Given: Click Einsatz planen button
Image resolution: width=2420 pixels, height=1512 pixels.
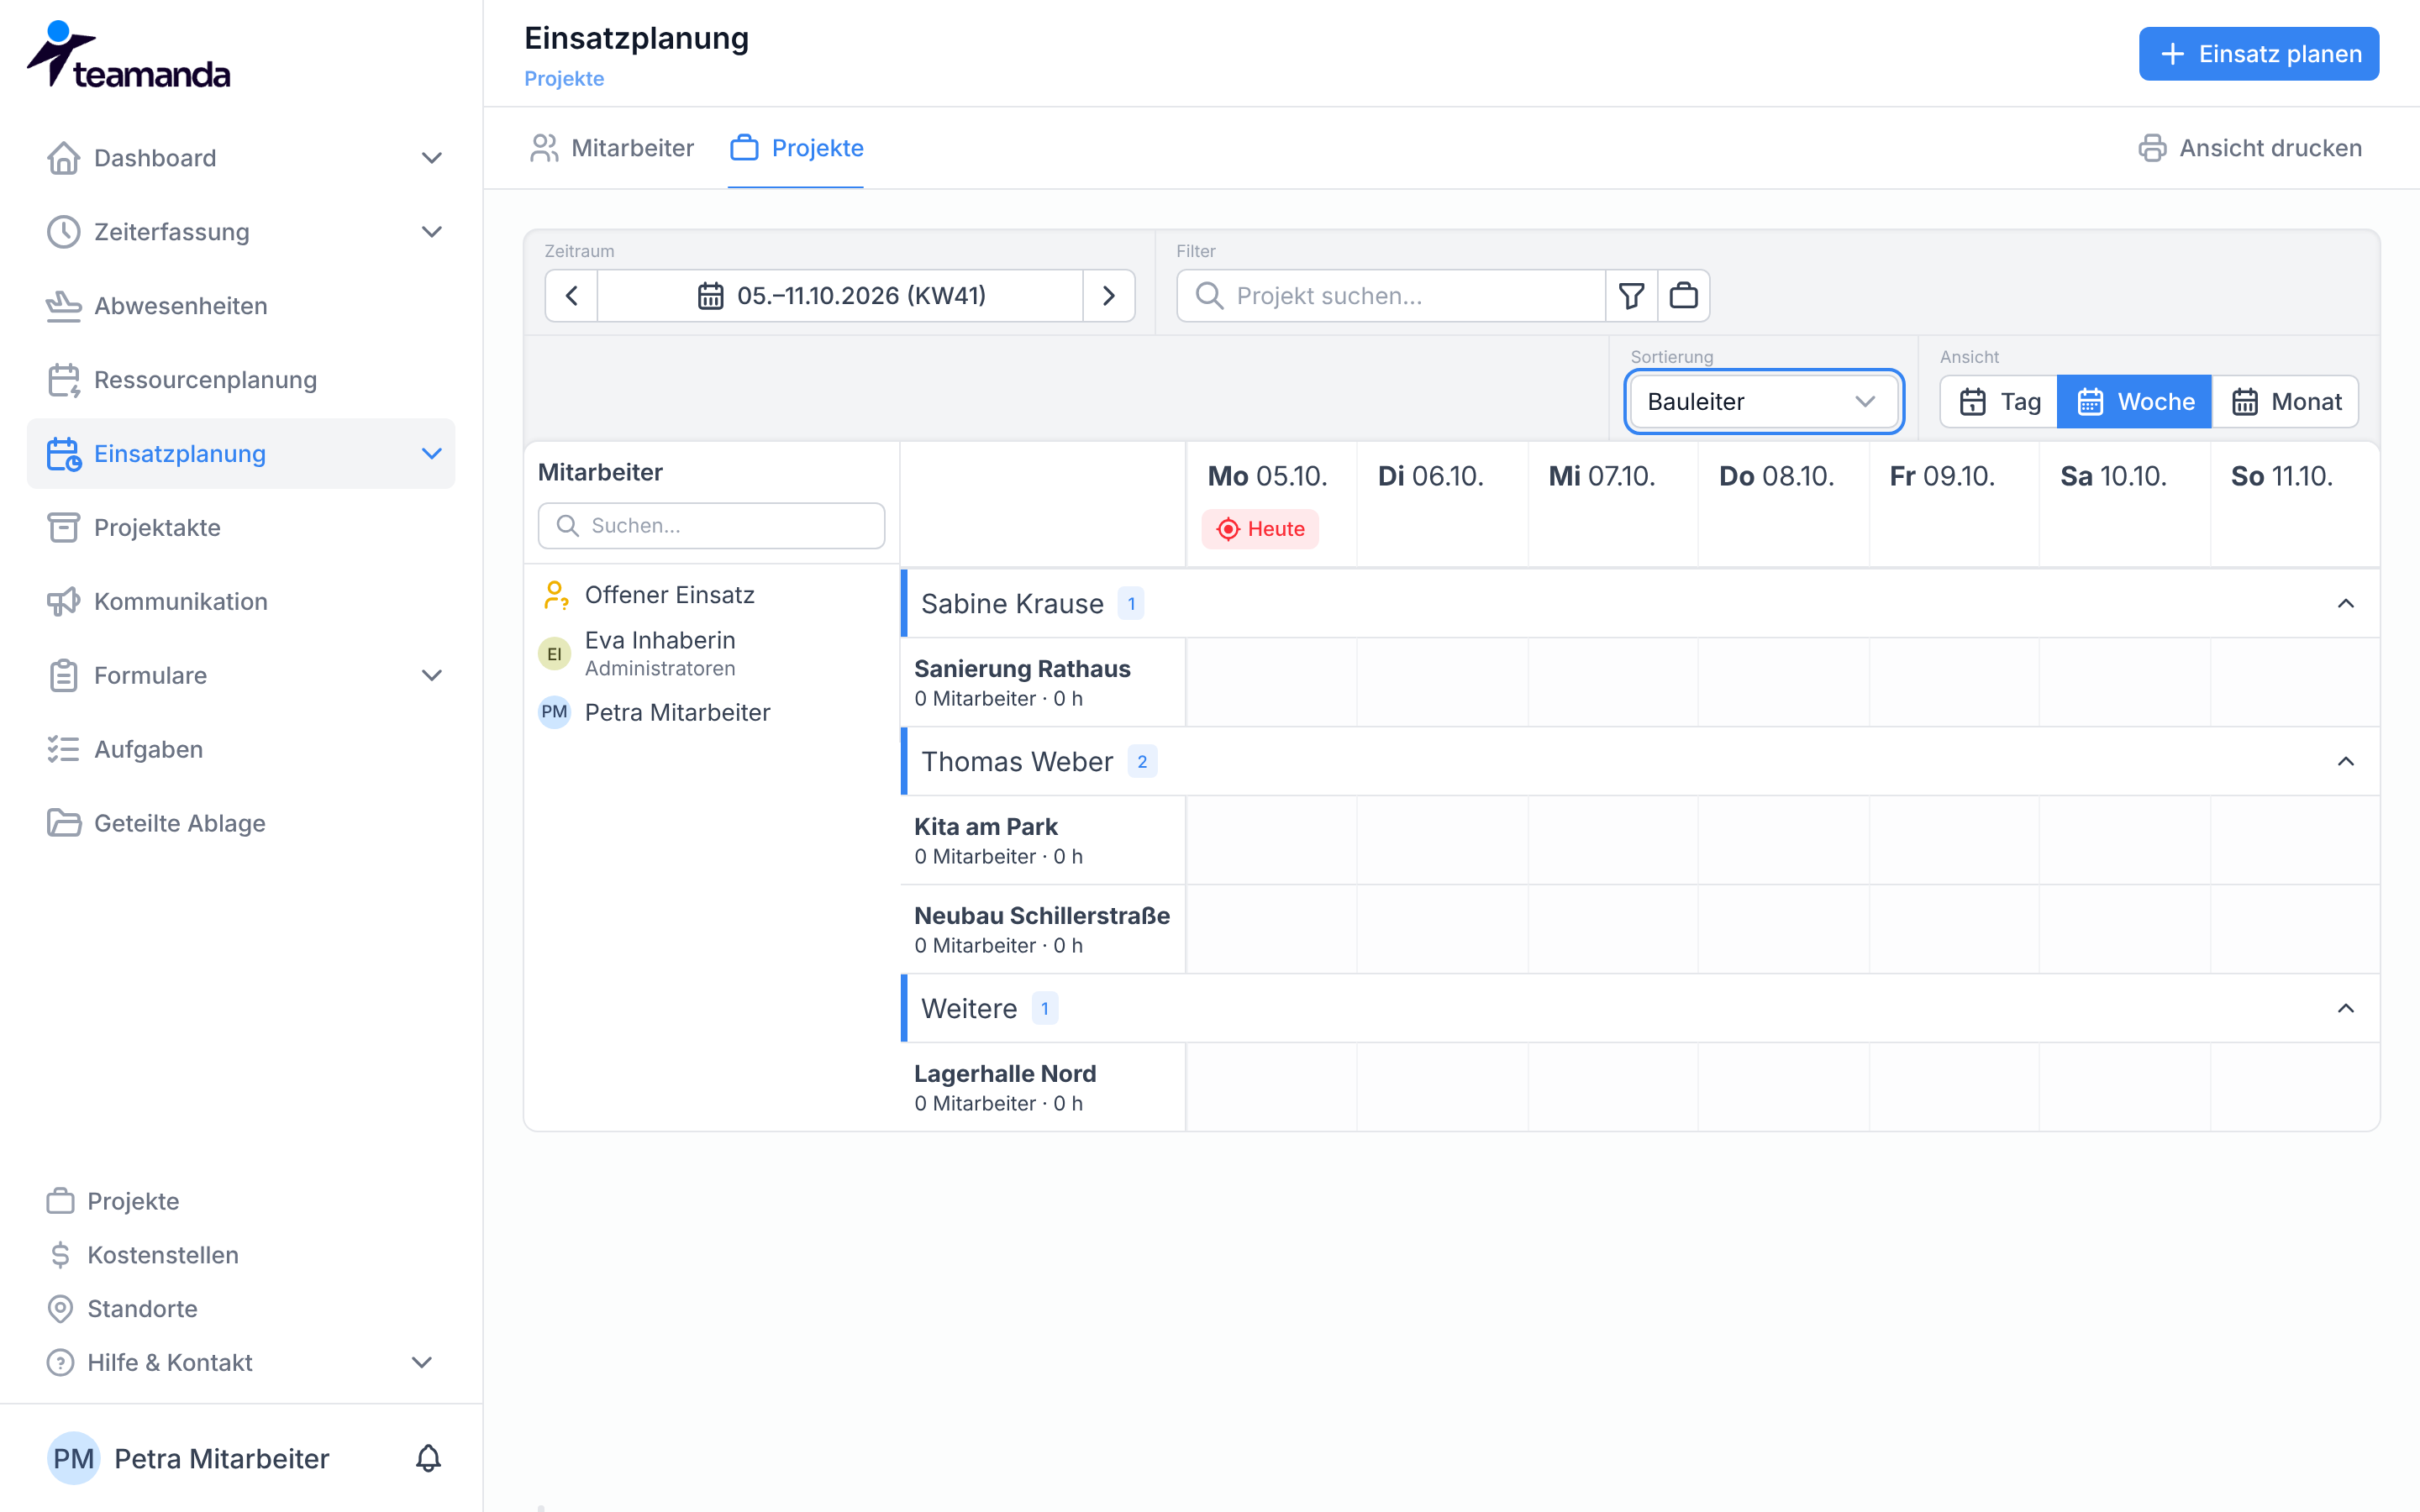Looking at the screenshot, I should (x=2259, y=54).
